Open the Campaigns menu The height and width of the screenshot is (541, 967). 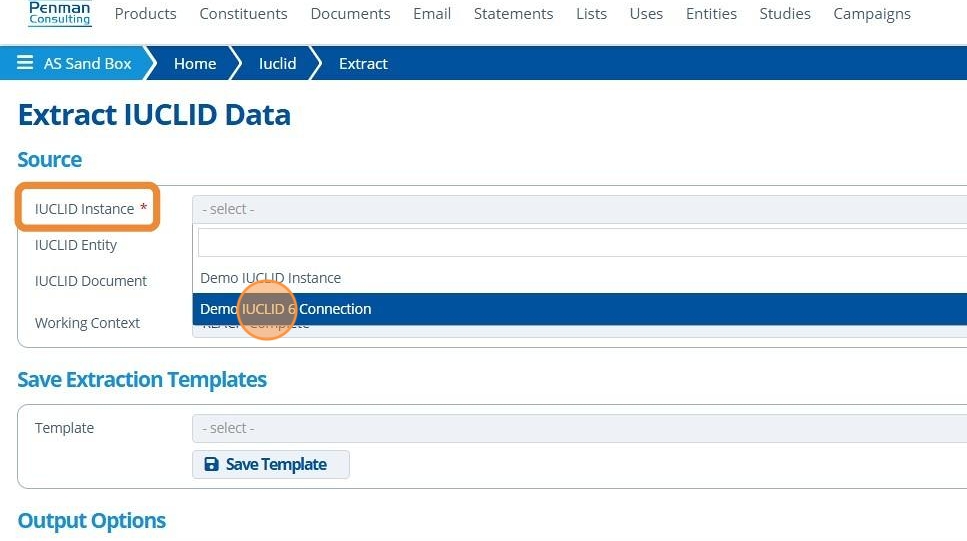coord(872,14)
